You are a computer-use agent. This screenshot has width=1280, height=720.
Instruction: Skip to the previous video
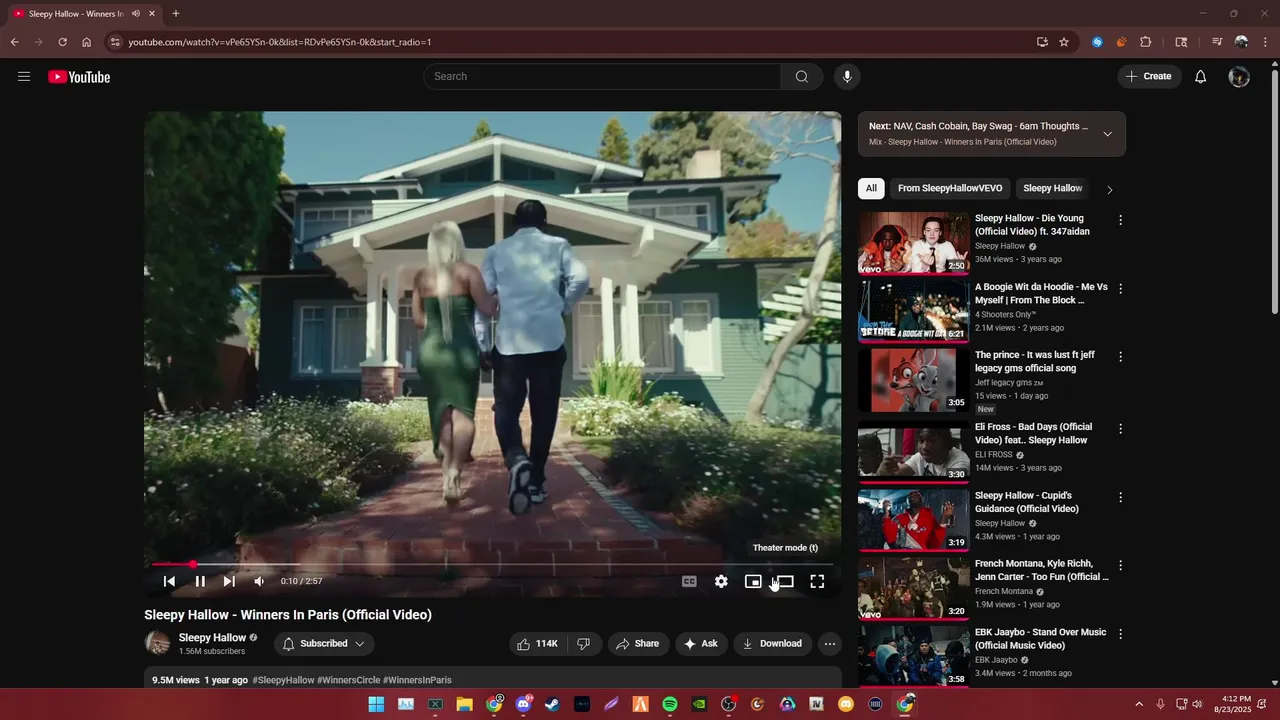(x=170, y=581)
